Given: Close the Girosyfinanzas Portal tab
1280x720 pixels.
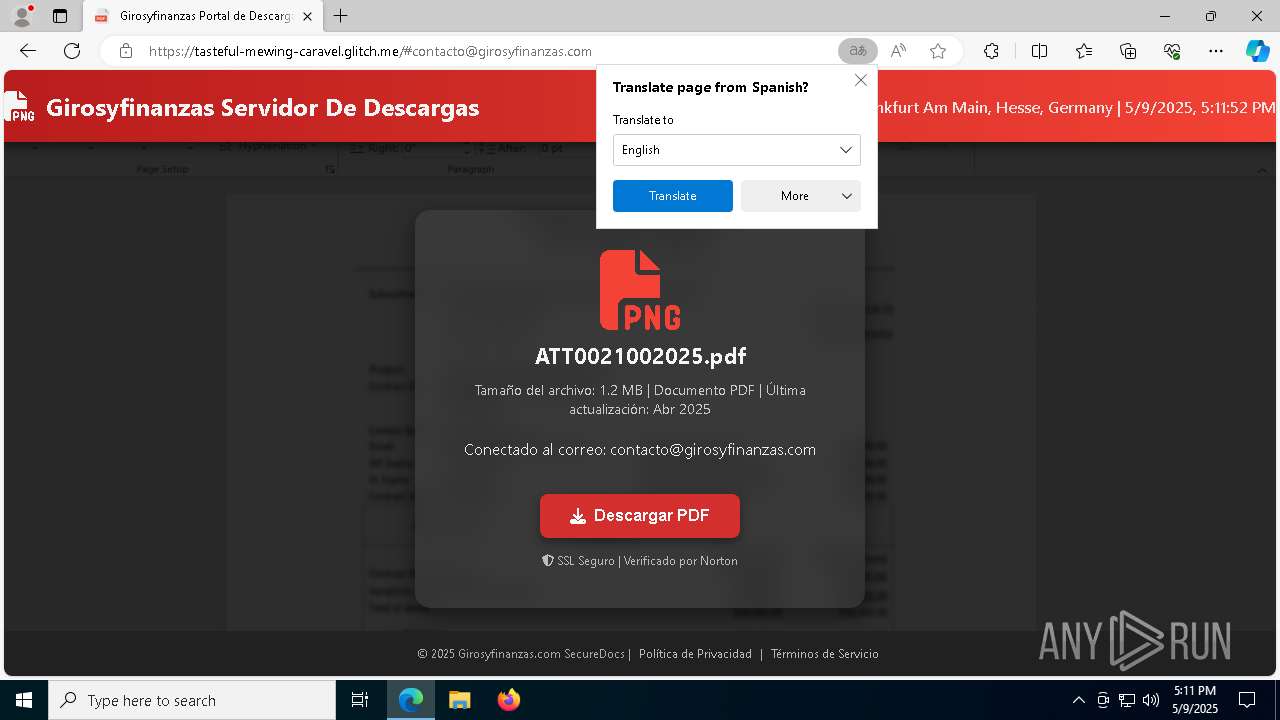Looking at the screenshot, I should [x=308, y=16].
